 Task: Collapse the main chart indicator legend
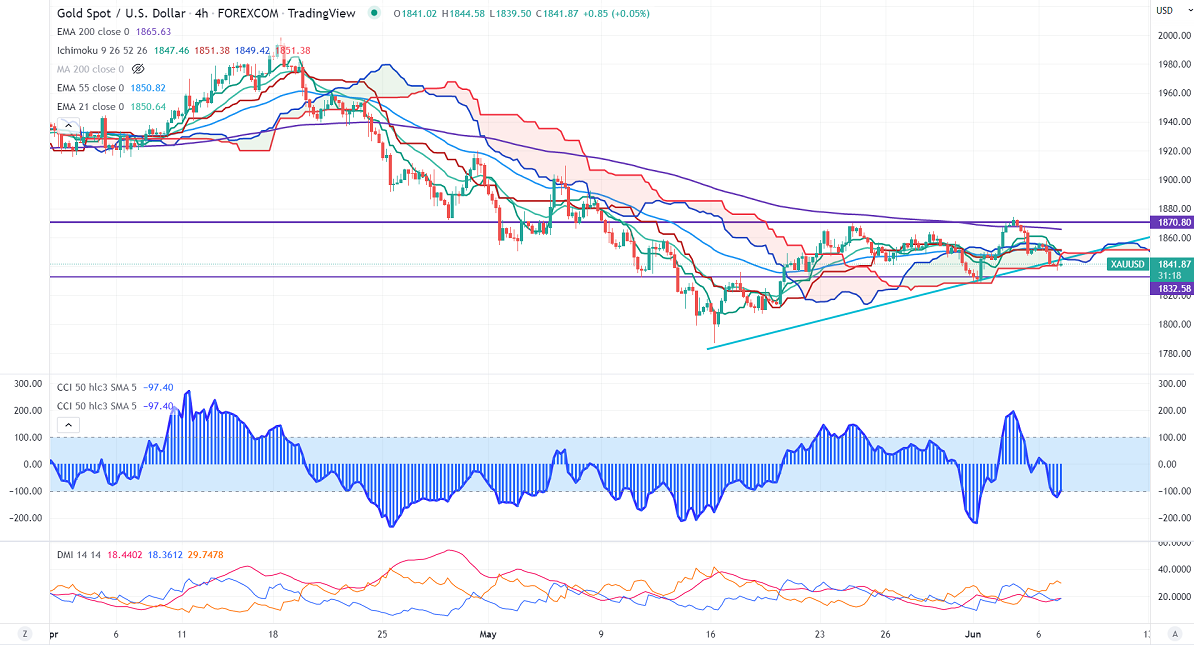[x=69, y=126]
